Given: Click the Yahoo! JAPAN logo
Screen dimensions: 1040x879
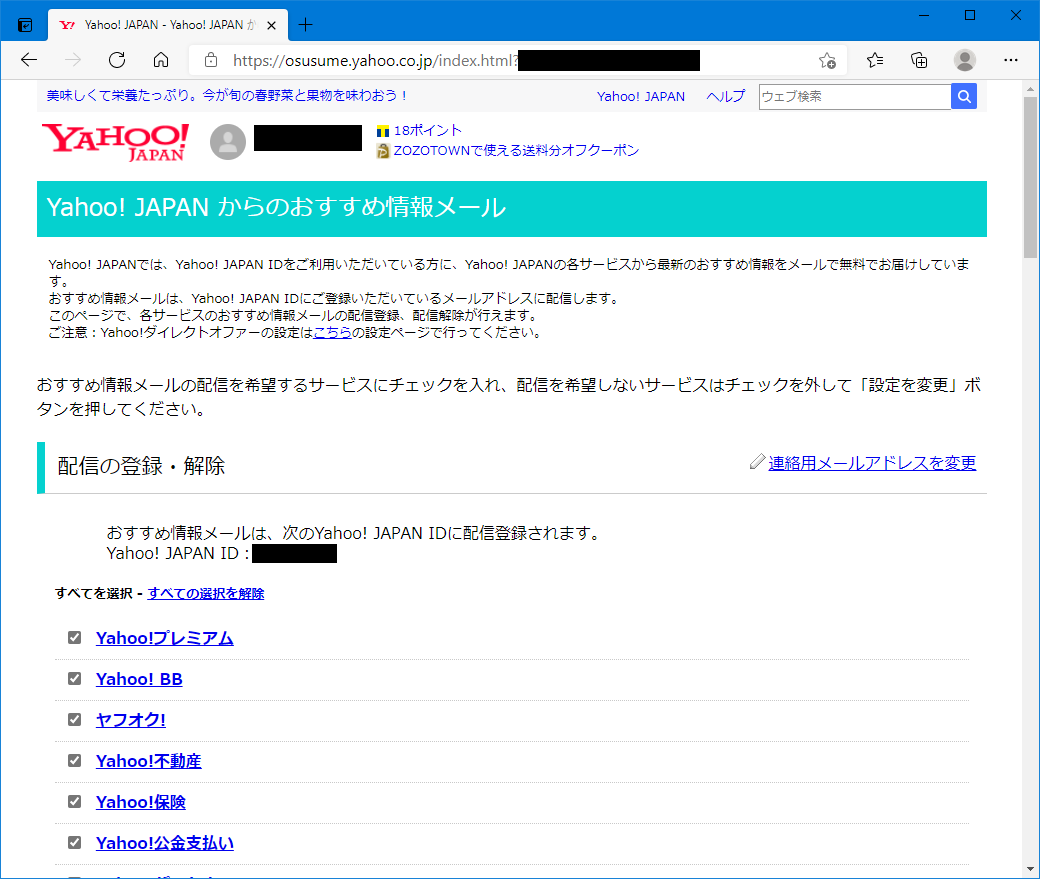Looking at the screenshot, I should pyautogui.click(x=115, y=141).
